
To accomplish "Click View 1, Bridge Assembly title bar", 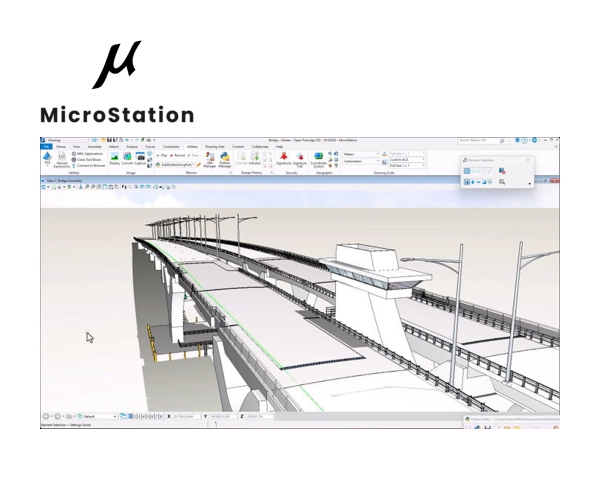I will (249, 181).
